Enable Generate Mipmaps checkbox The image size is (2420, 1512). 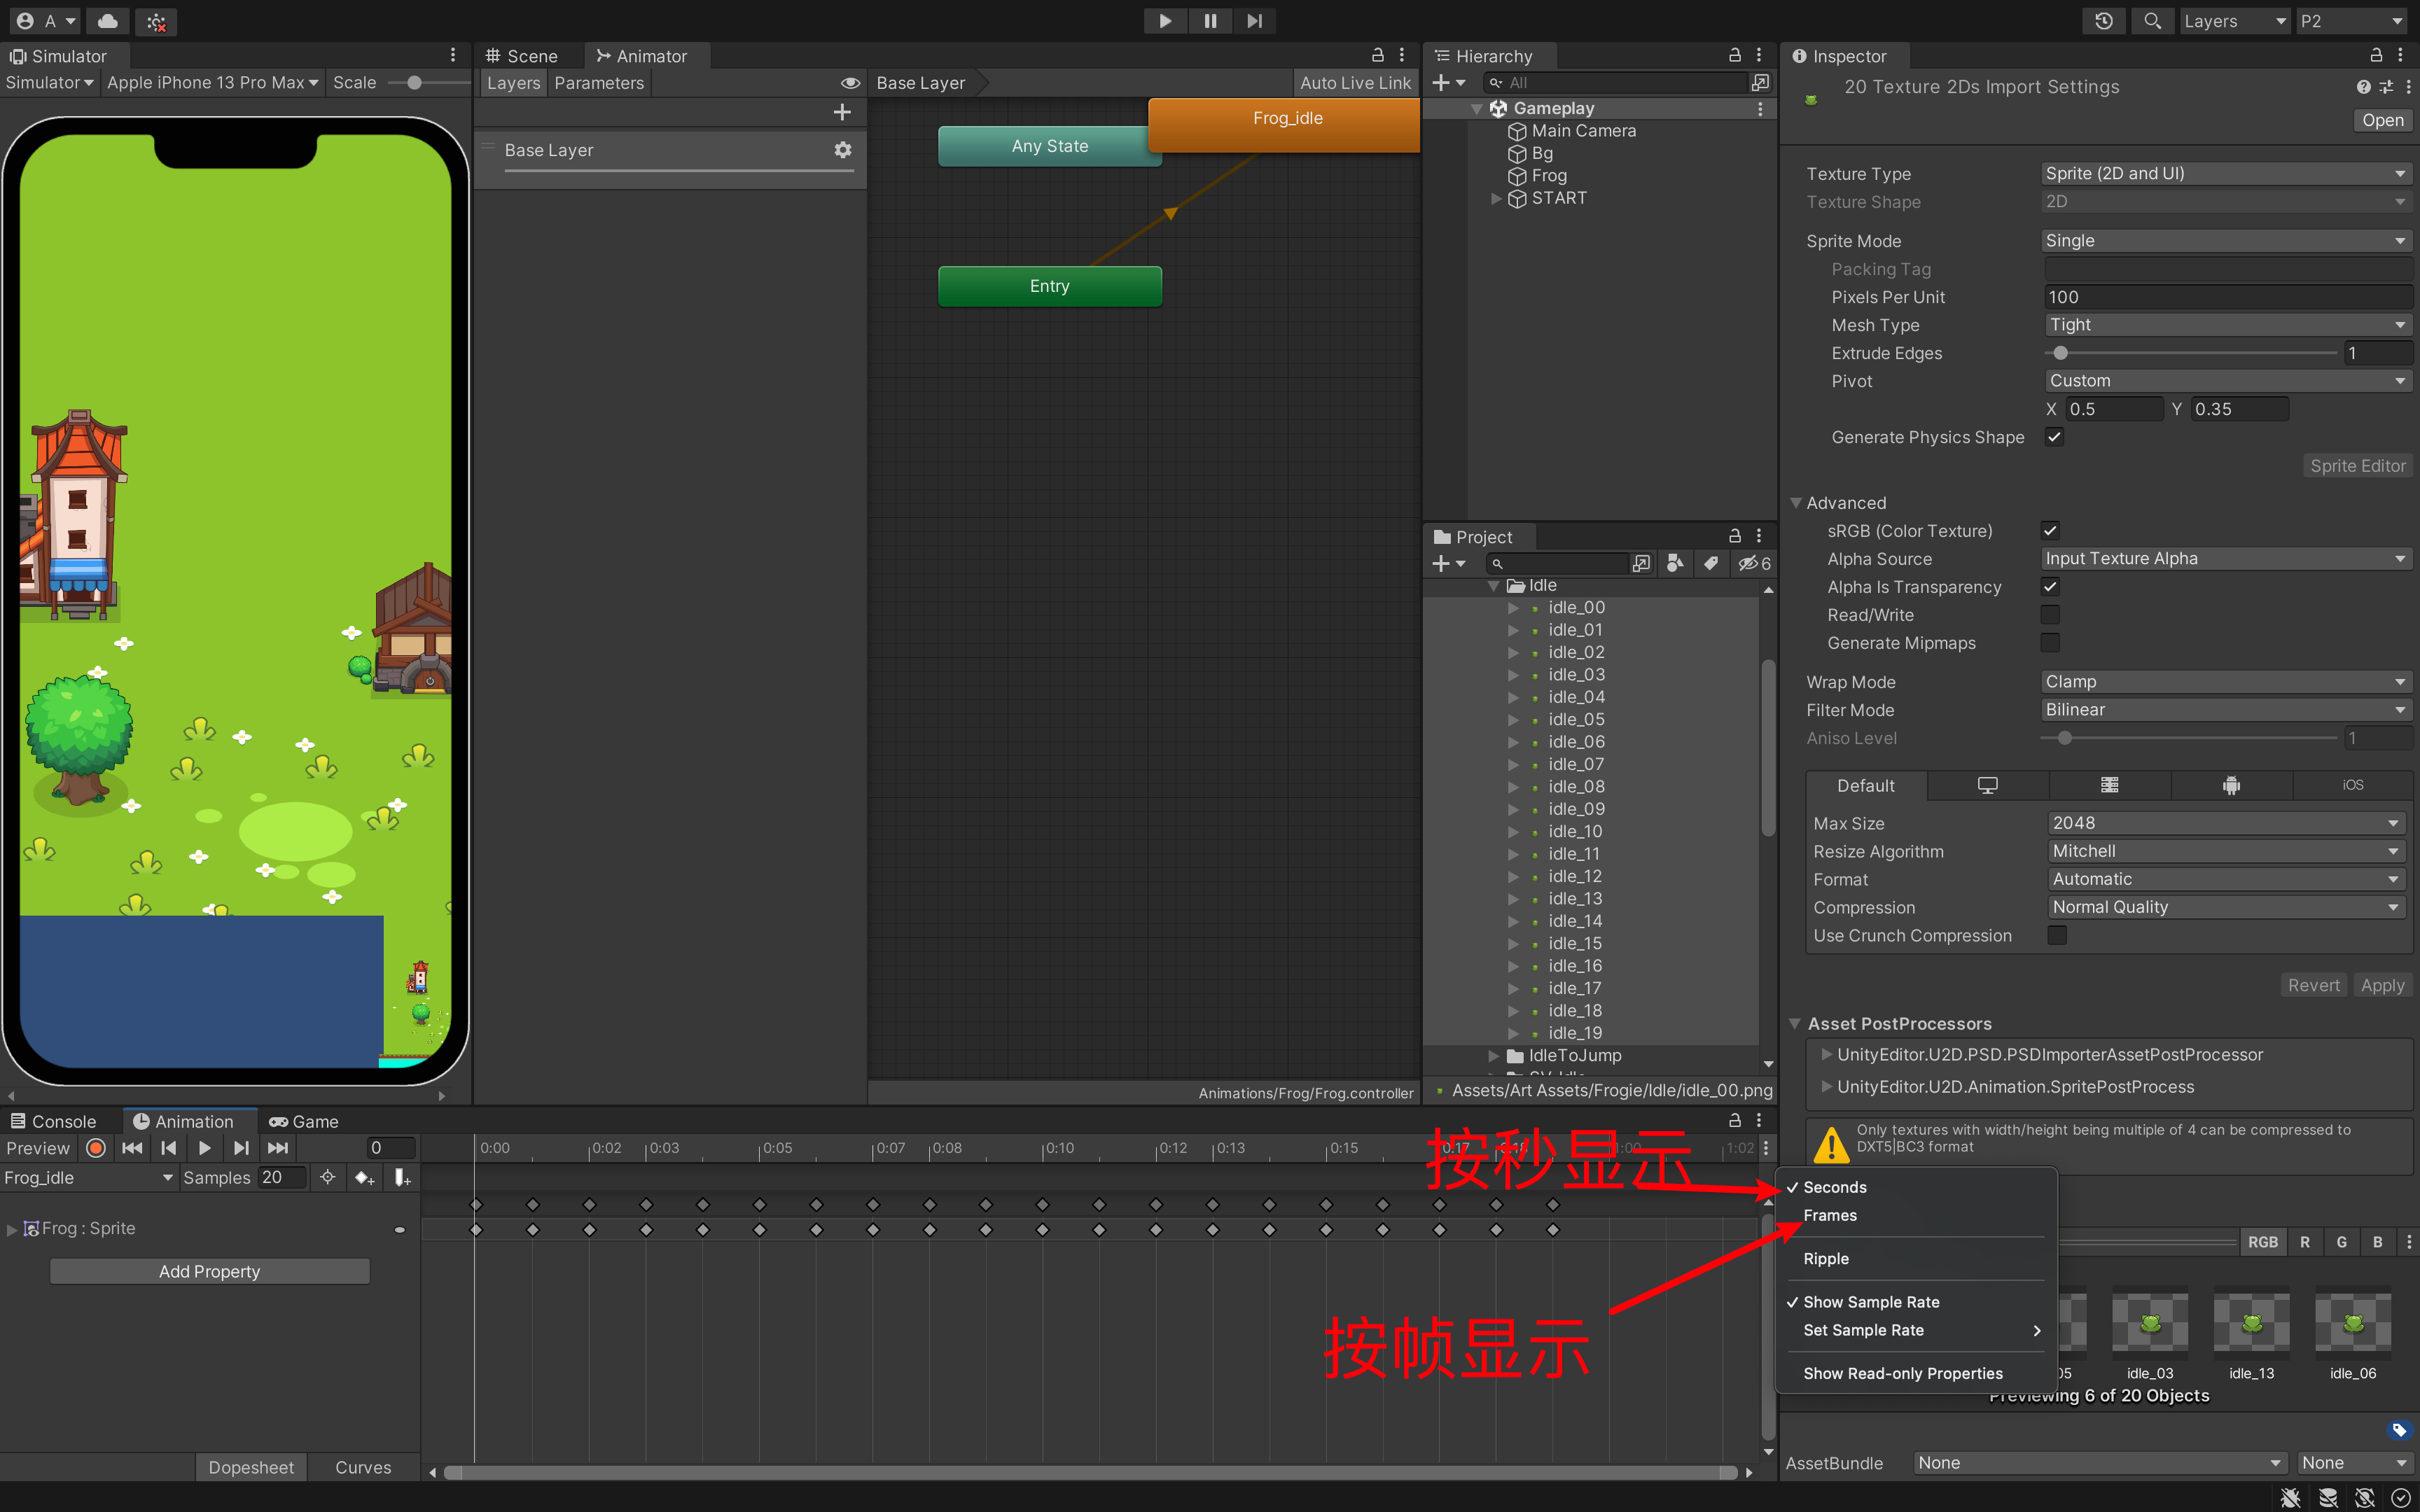click(x=2050, y=643)
